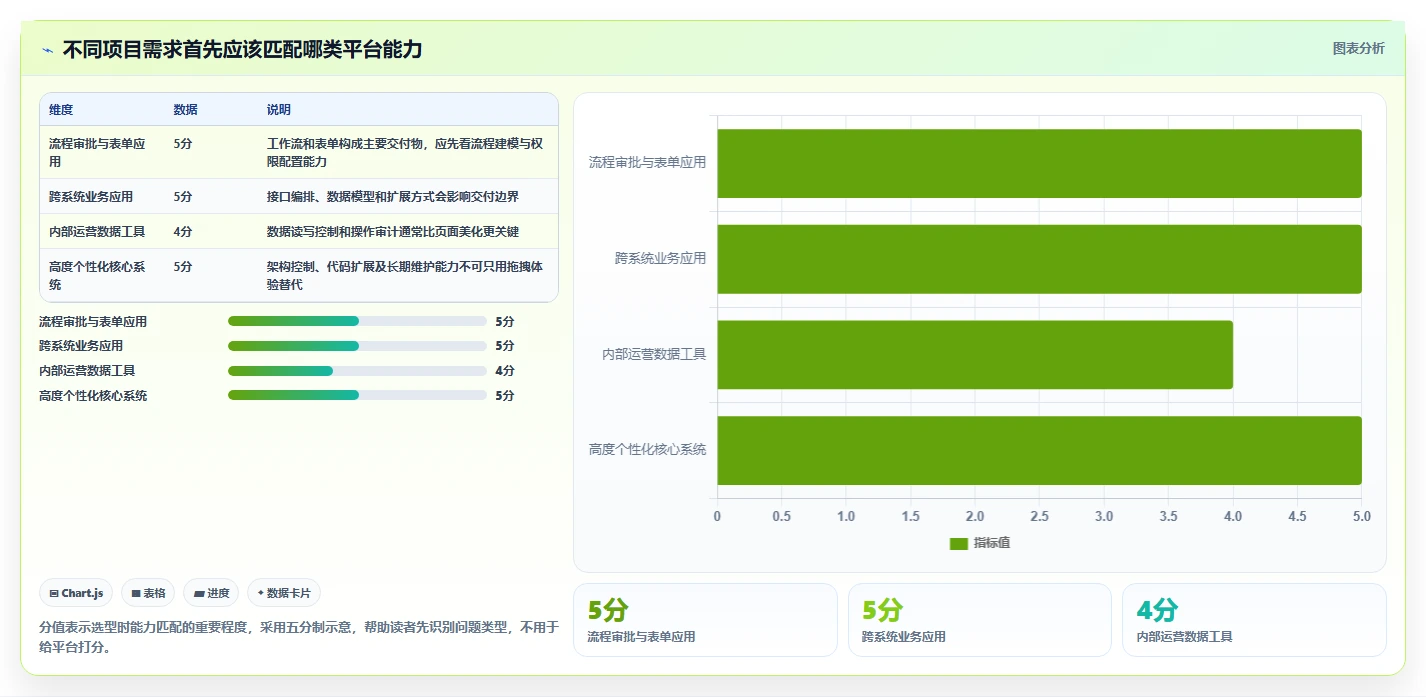The image size is (1426, 697).
Task: Click the 维度 column header
Action: [61, 110]
